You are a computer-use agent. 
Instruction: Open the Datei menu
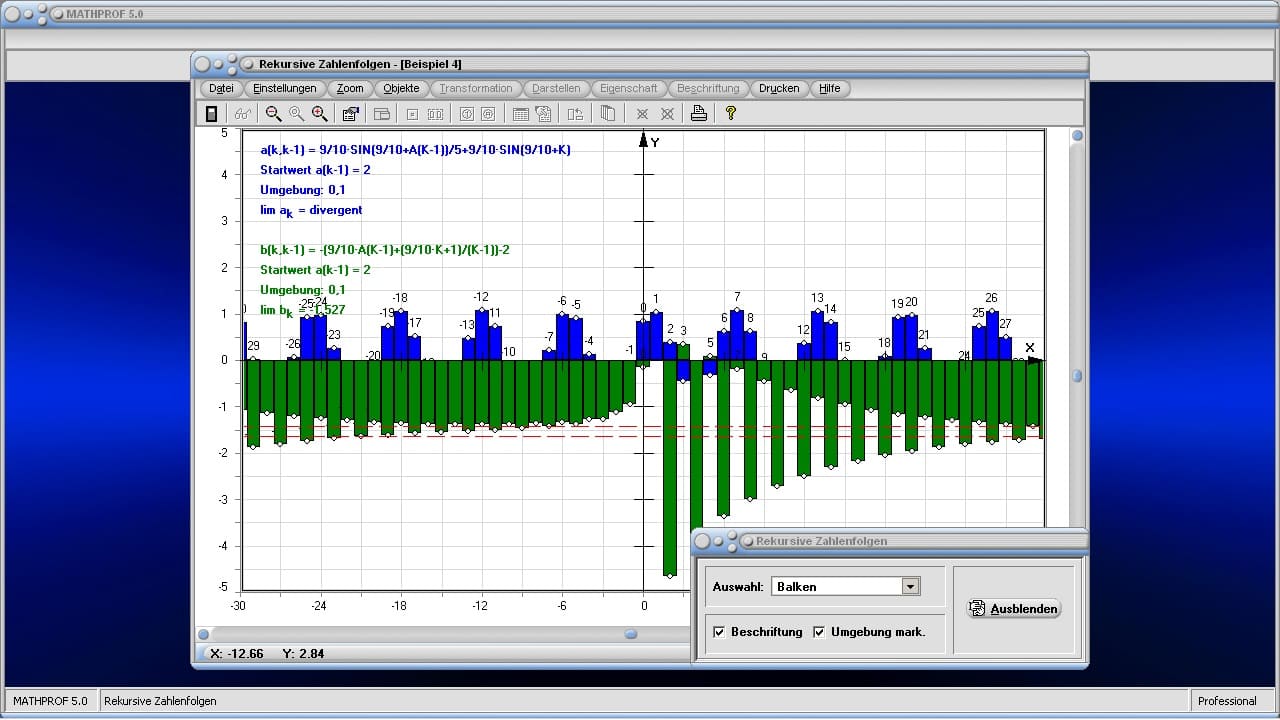coord(221,88)
